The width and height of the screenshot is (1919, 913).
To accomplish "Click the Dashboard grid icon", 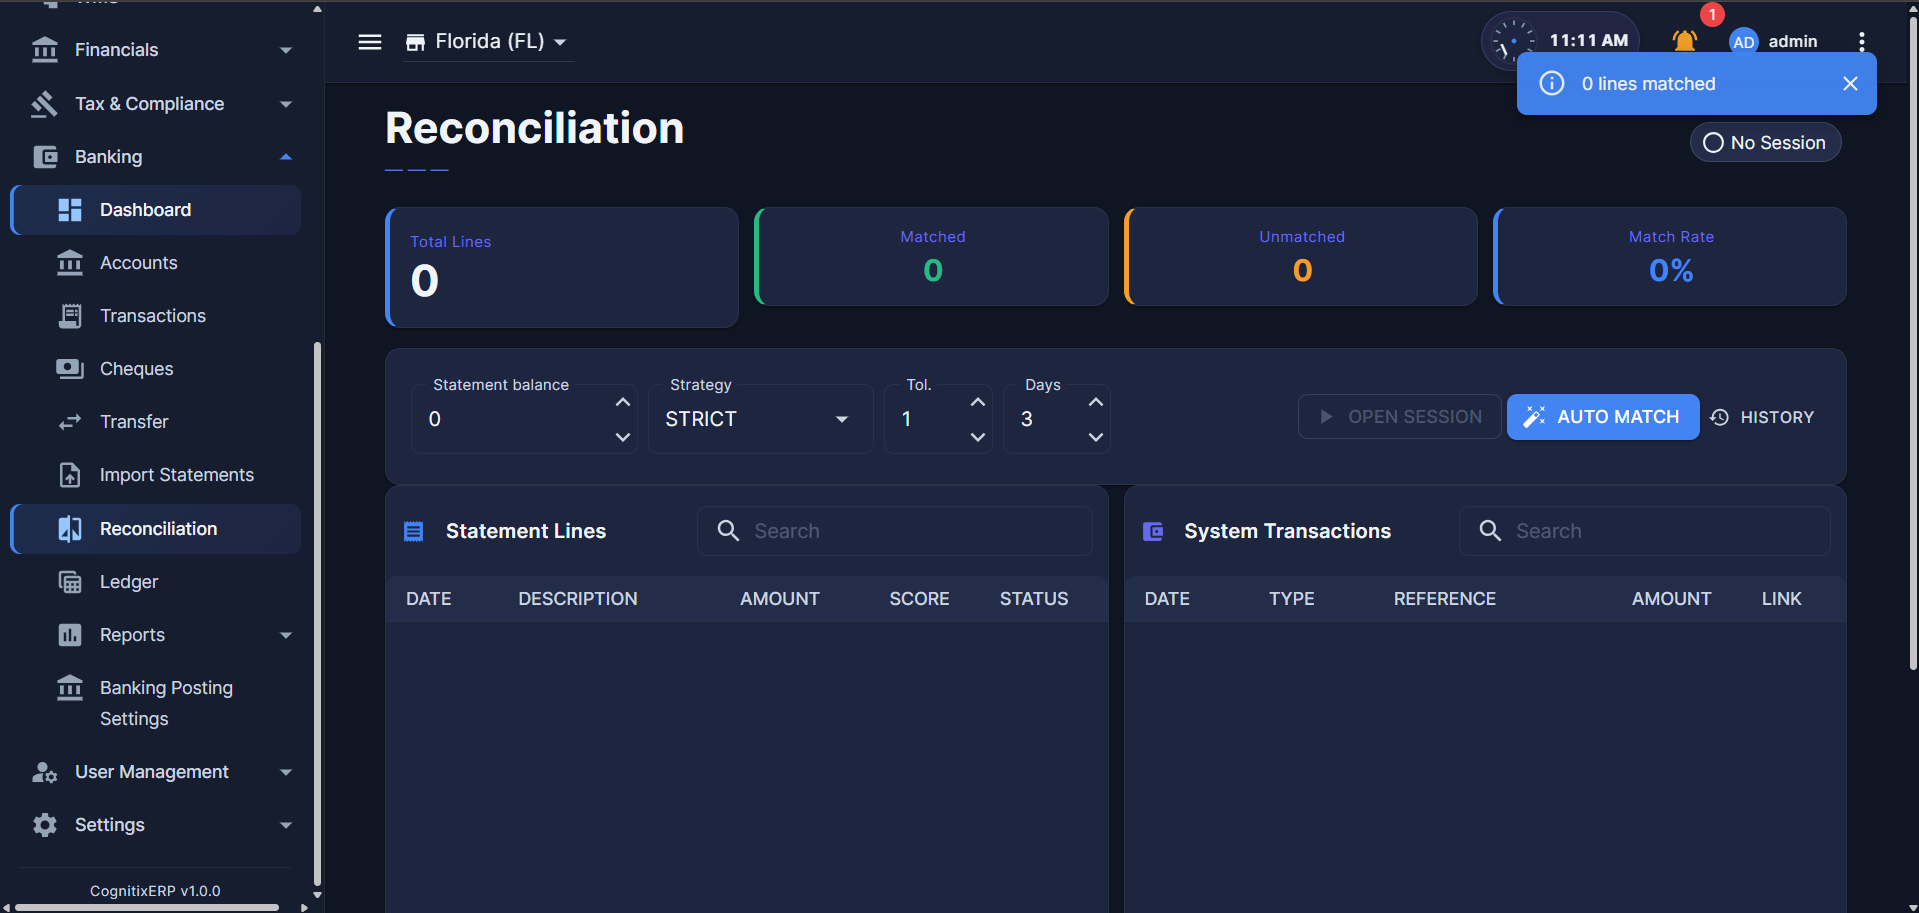I will click(70, 210).
